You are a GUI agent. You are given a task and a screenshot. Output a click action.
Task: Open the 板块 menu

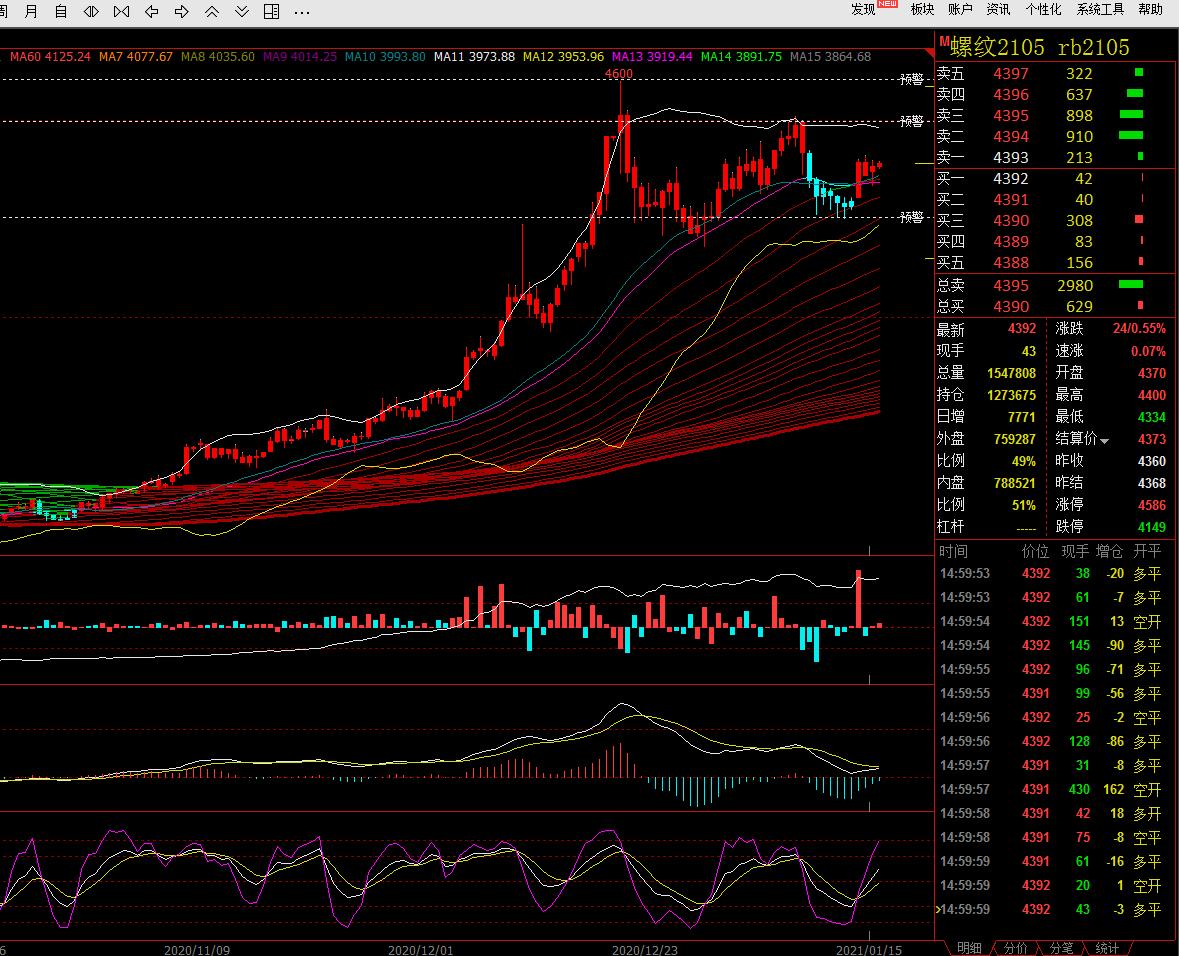tap(922, 9)
